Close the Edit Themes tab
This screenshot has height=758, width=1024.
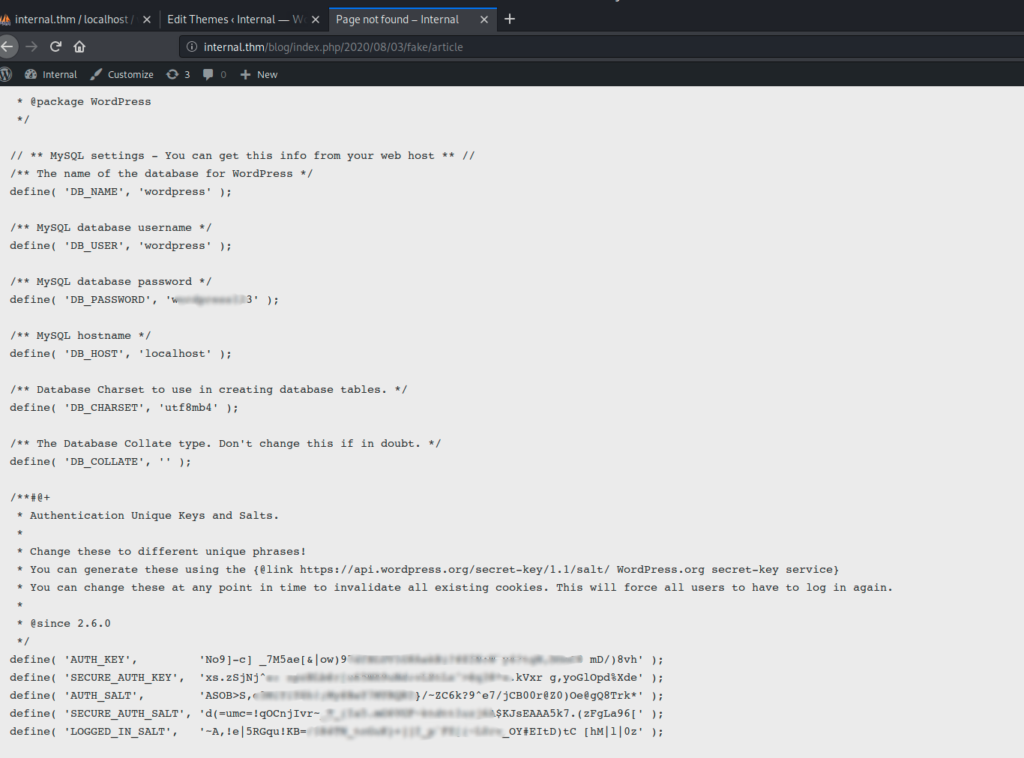coord(315,20)
